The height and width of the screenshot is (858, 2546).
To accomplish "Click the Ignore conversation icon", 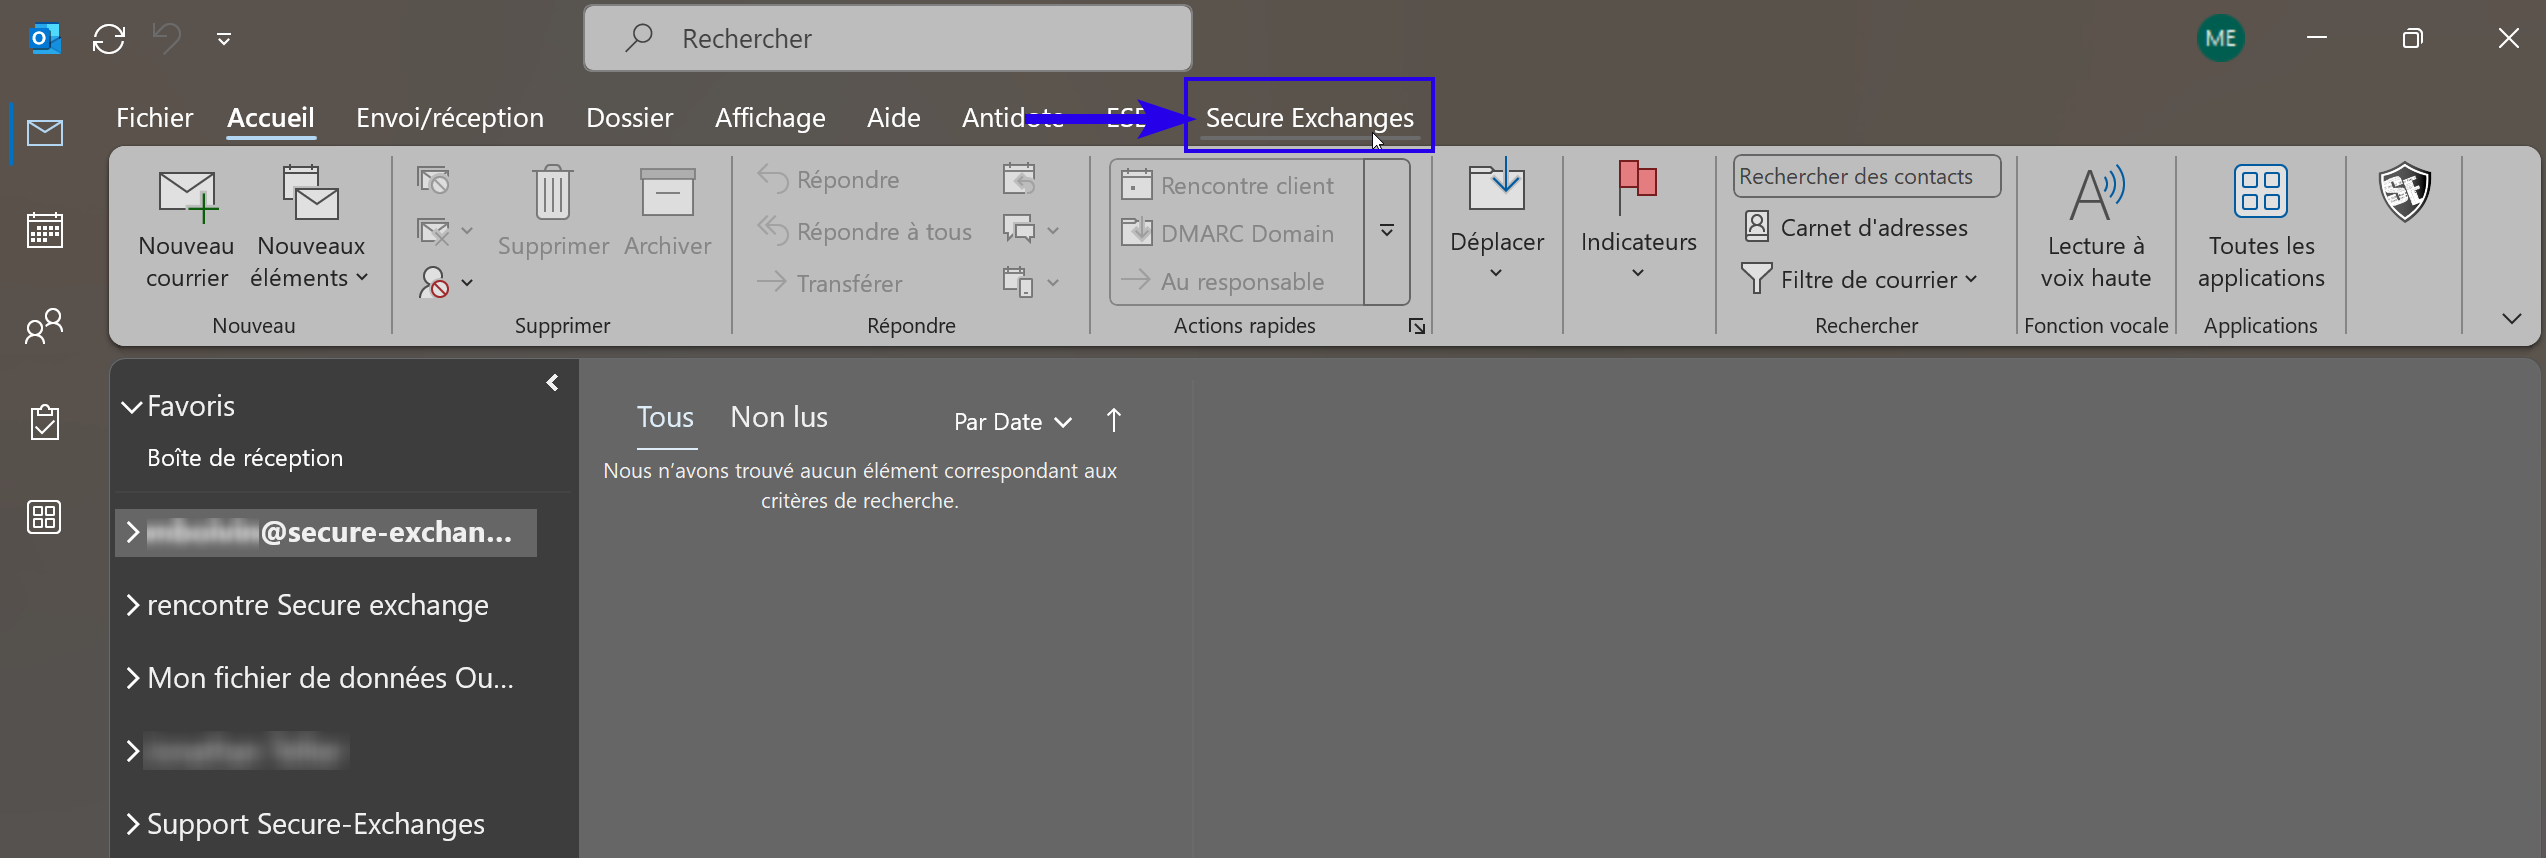I will (433, 180).
